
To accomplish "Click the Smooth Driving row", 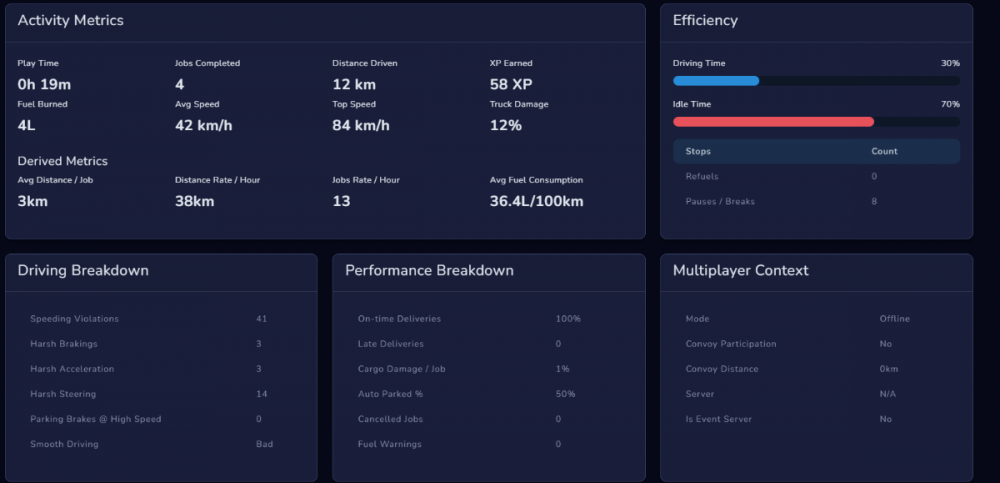I will (160, 444).
